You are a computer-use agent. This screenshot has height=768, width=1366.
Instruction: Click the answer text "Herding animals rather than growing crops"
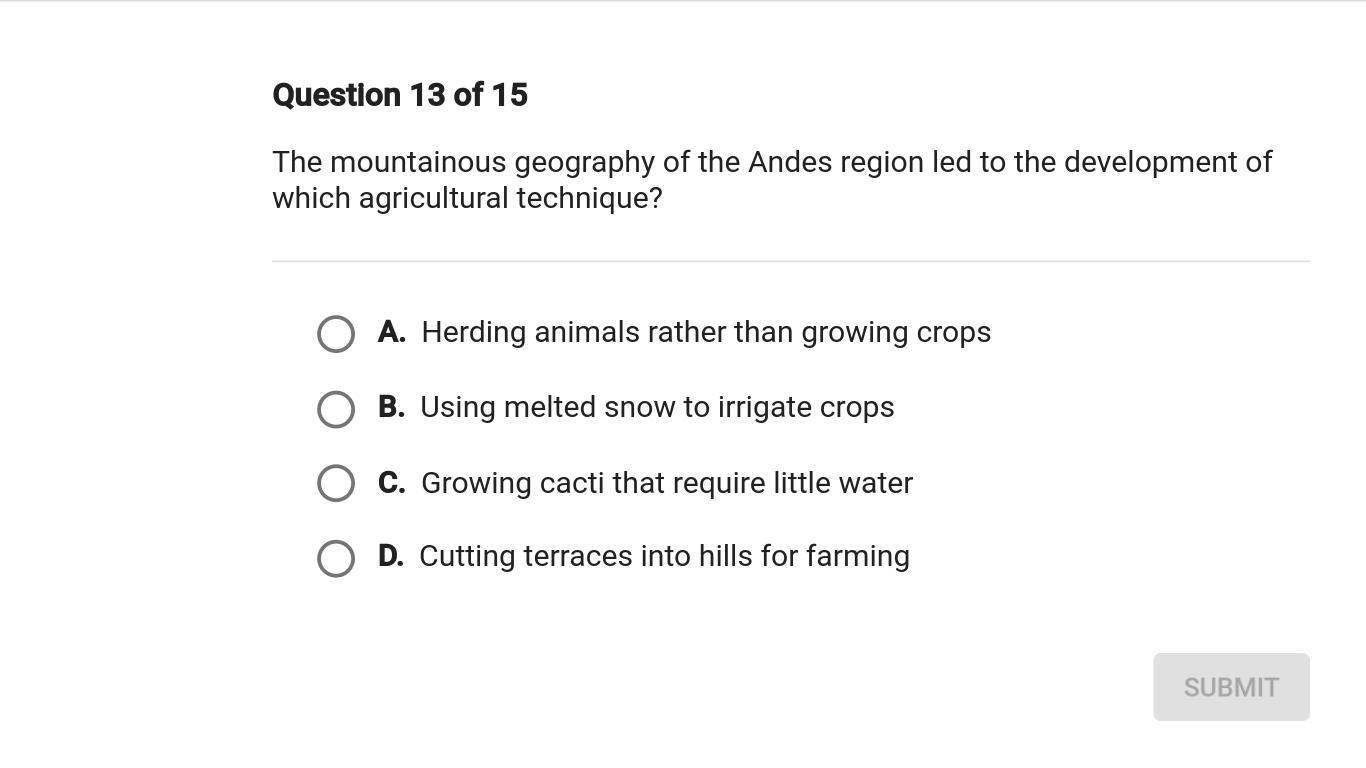(706, 332)
